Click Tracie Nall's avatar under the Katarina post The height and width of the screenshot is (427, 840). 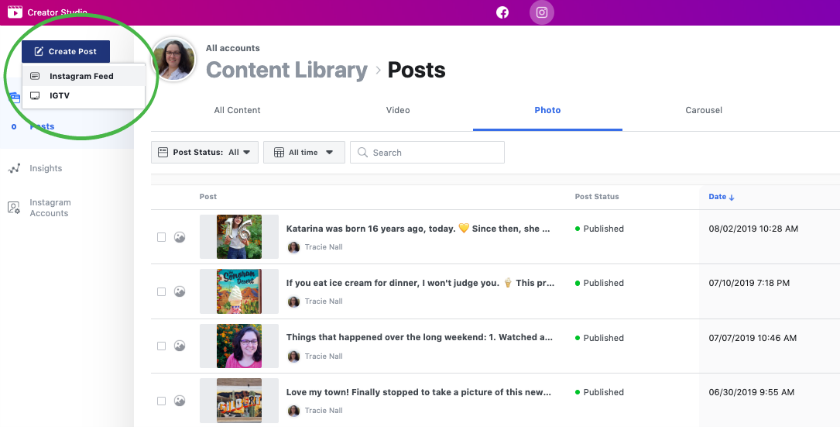point(294,247)
